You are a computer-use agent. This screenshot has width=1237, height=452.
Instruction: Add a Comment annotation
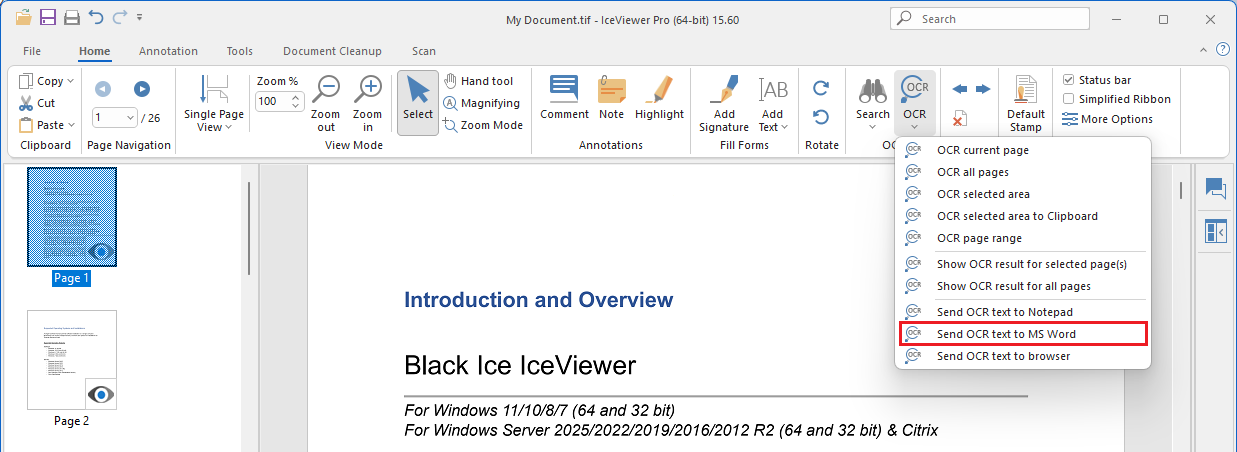[x=565, y=98]
